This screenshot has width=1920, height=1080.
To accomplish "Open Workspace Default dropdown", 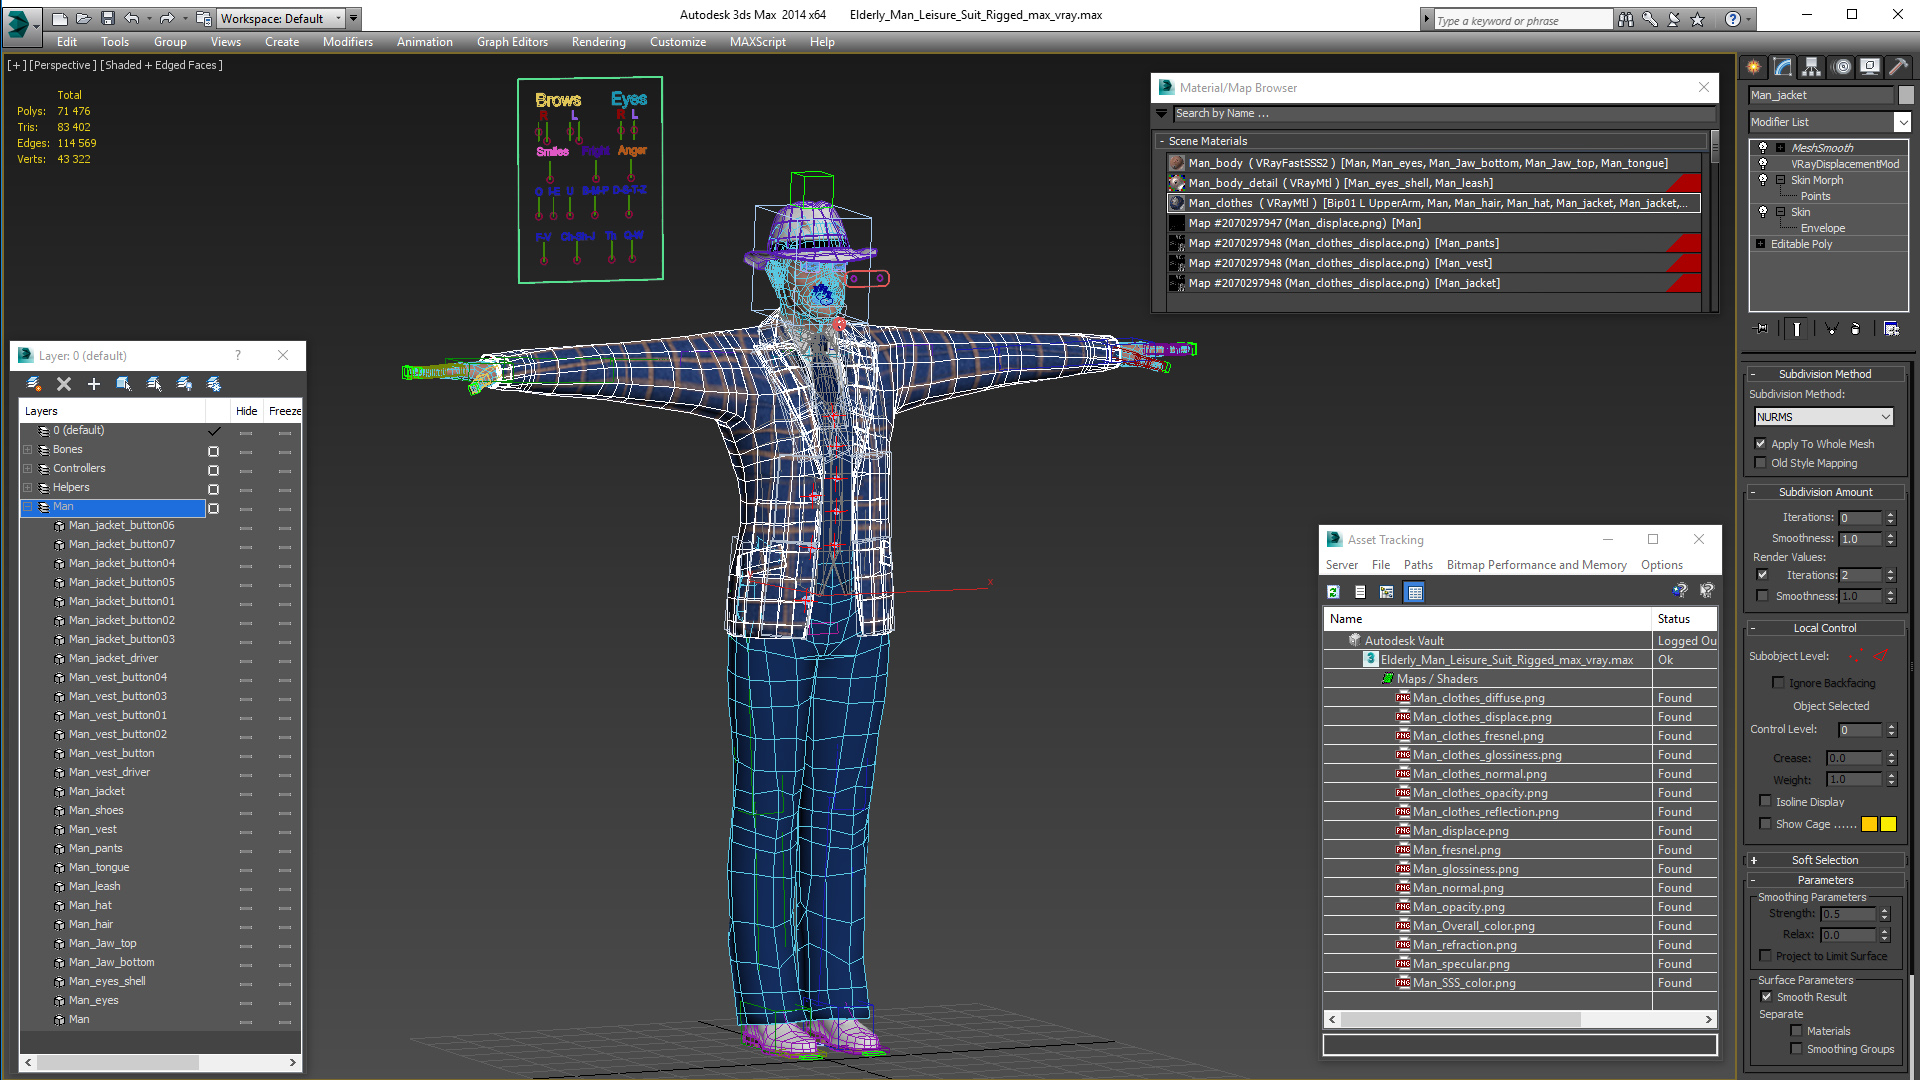I will [282, 18].
